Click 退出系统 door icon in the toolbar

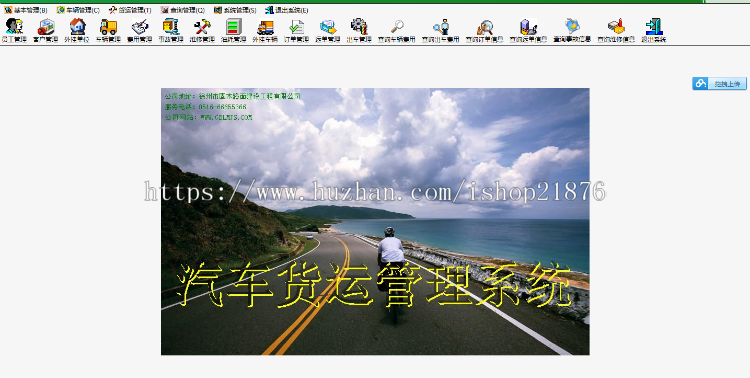click(654, 31)
